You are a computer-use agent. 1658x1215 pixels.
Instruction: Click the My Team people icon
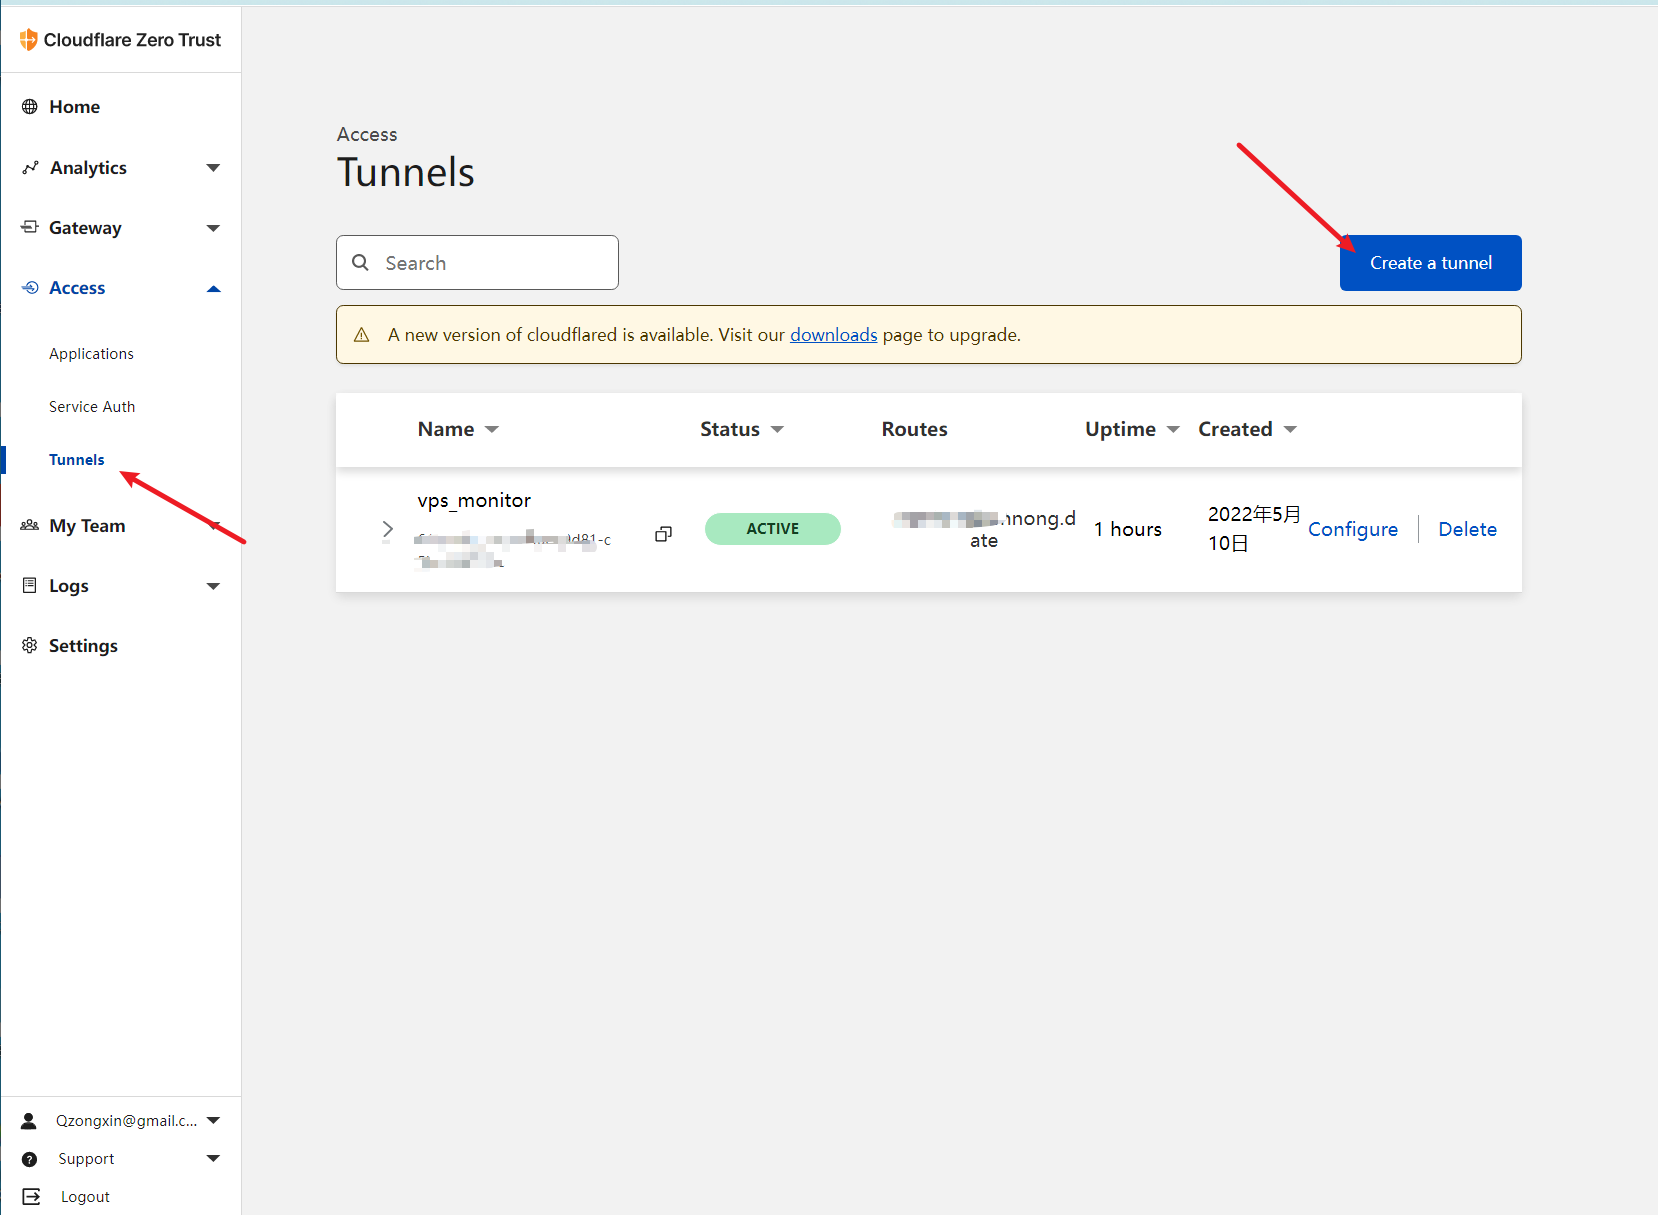30,526
